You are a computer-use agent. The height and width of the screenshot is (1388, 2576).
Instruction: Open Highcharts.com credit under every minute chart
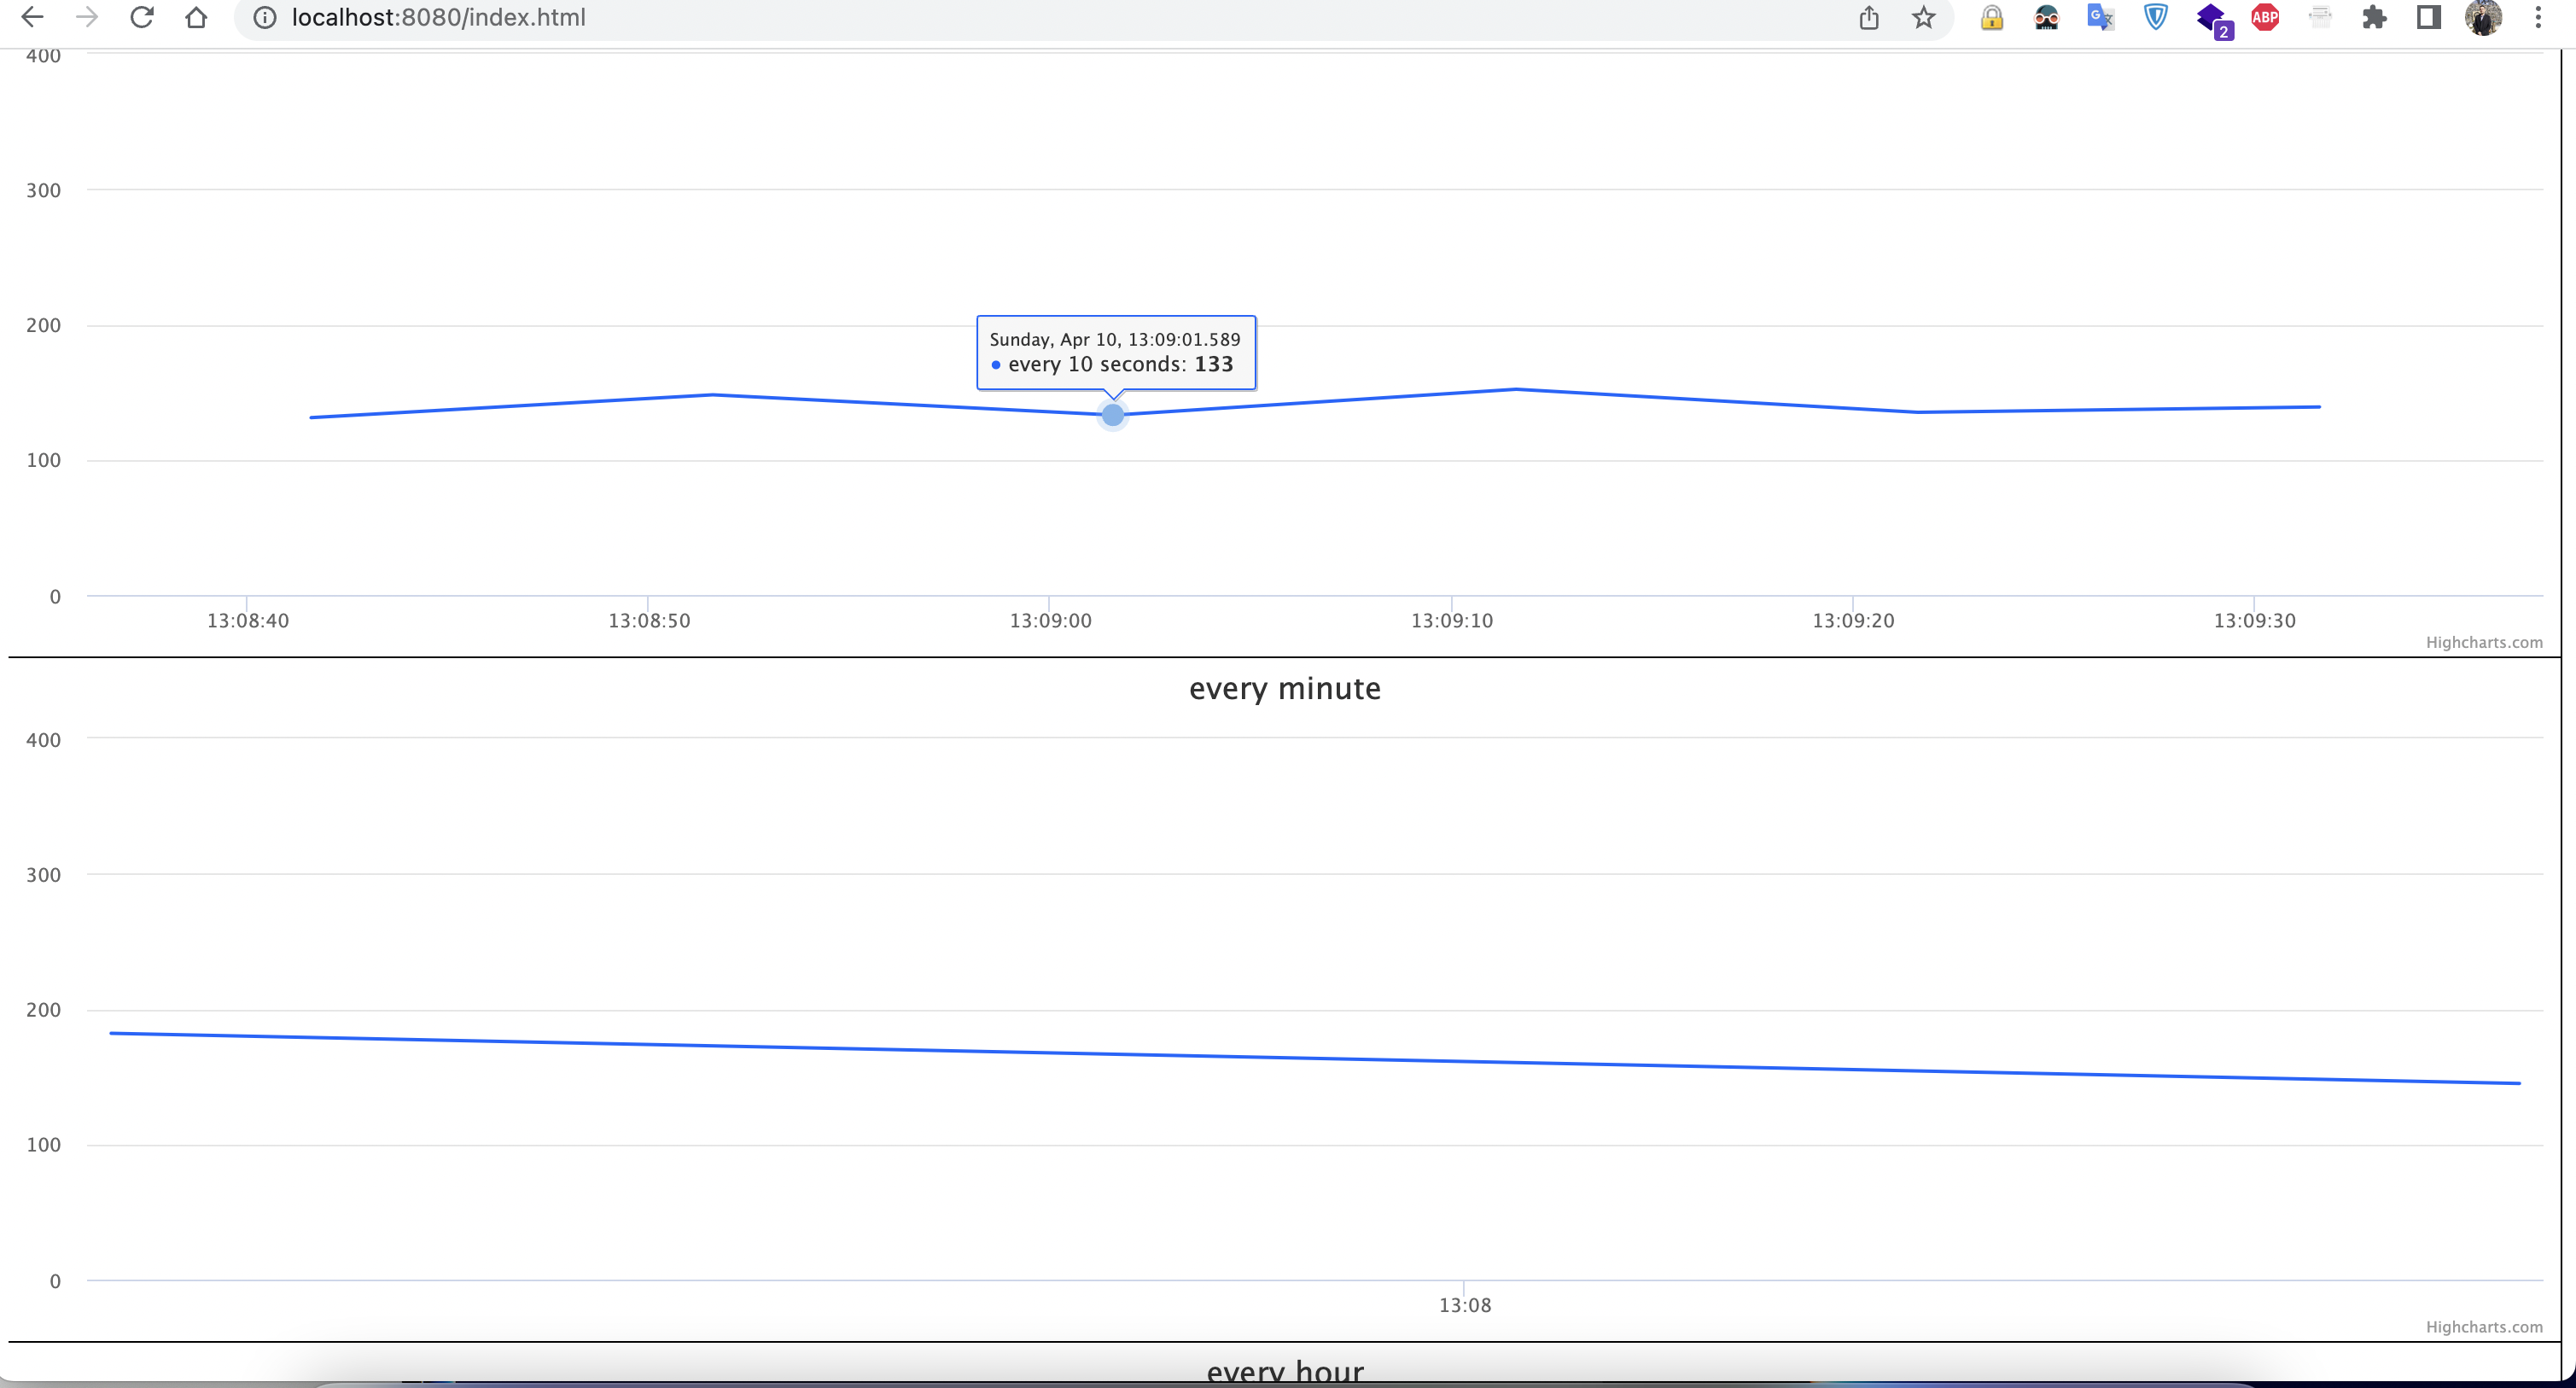point(2484,1327)
